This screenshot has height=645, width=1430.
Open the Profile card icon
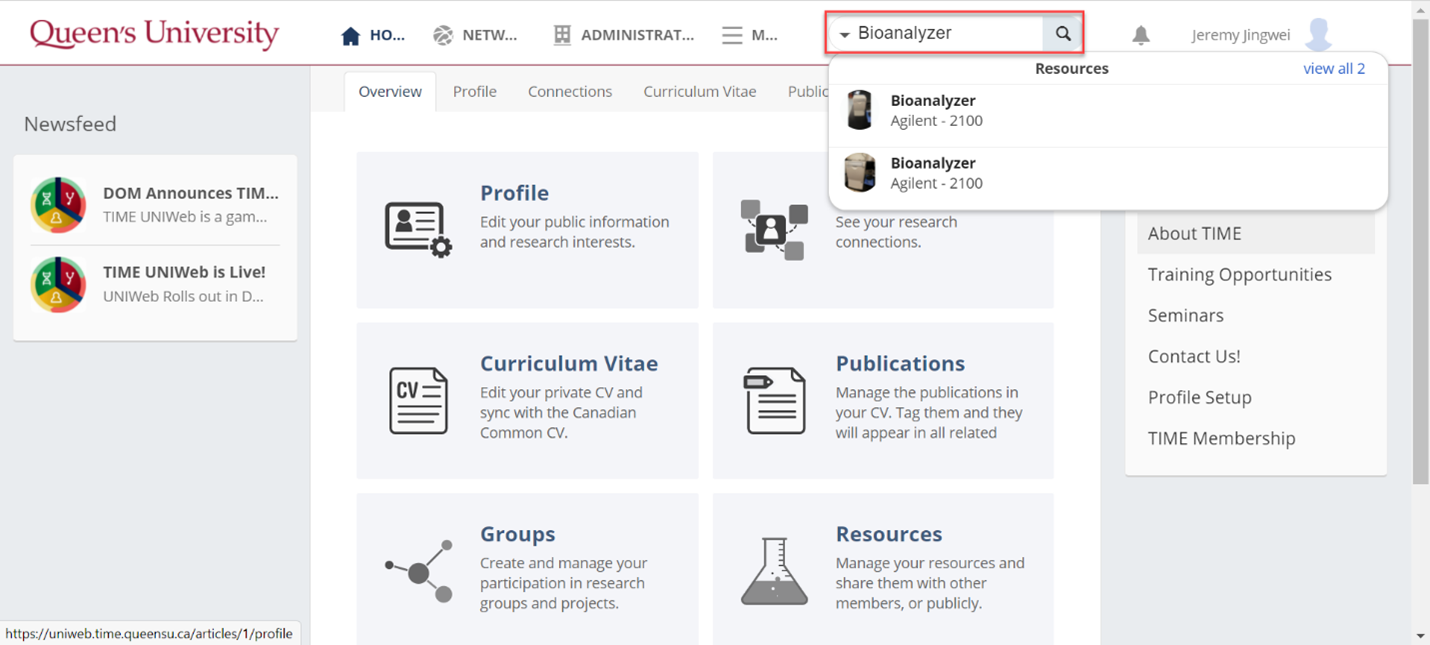point(418,229)
